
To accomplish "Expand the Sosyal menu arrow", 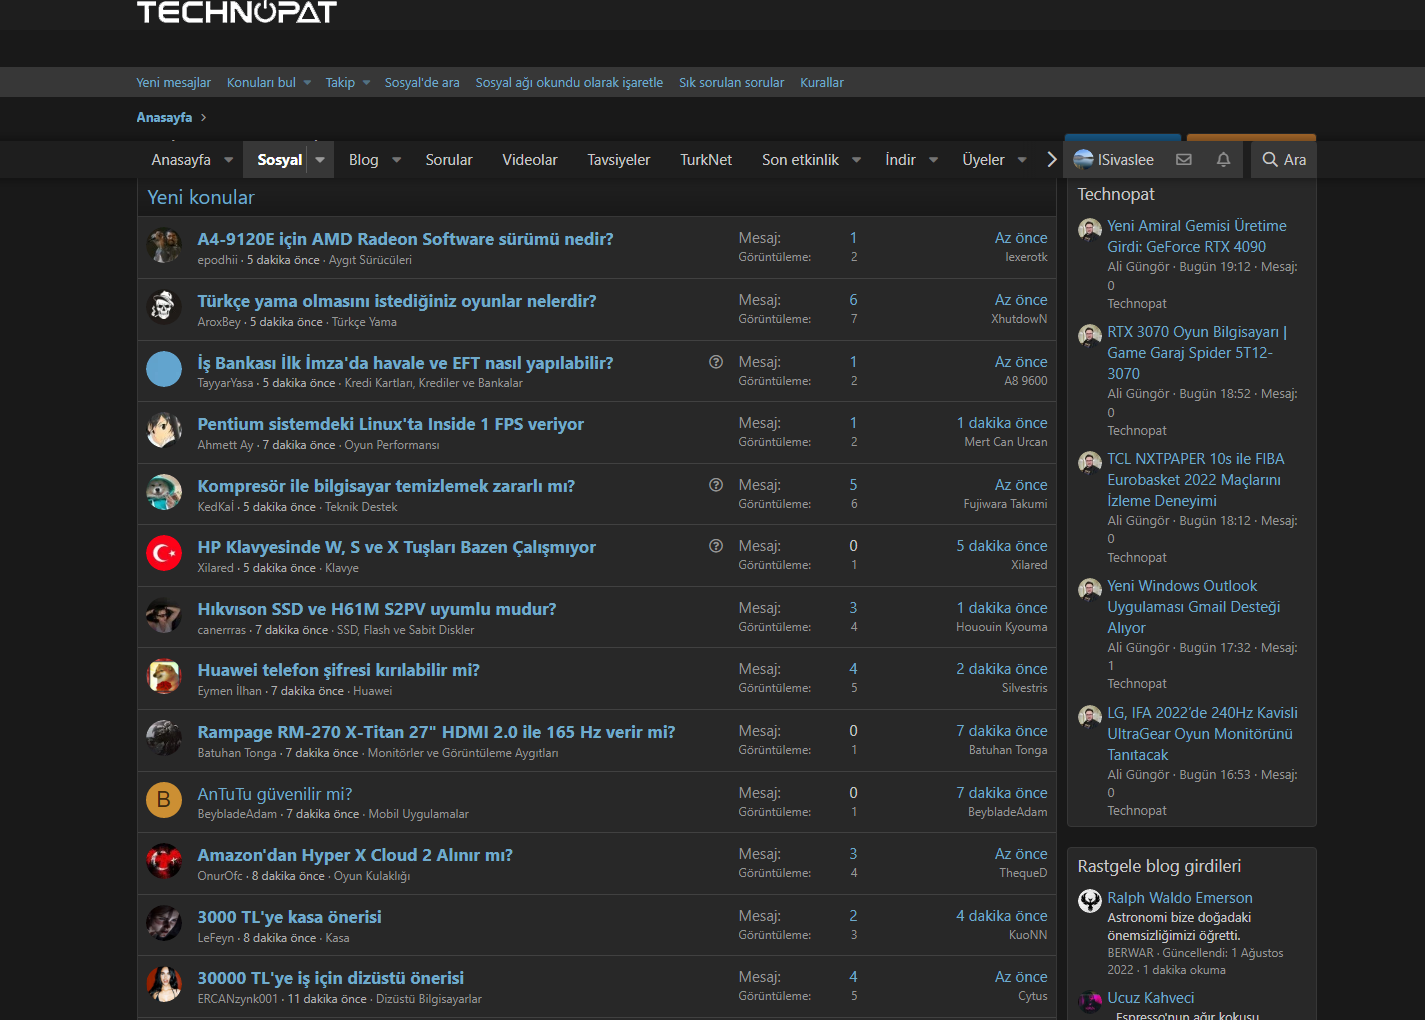I will click(x=320, y=160).
